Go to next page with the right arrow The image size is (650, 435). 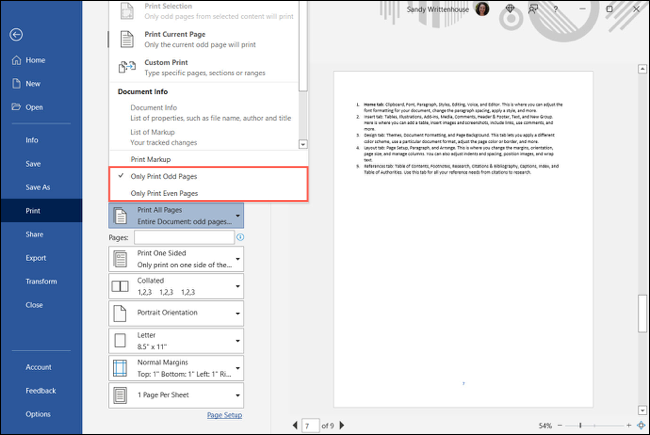click(x=342, y=425)
